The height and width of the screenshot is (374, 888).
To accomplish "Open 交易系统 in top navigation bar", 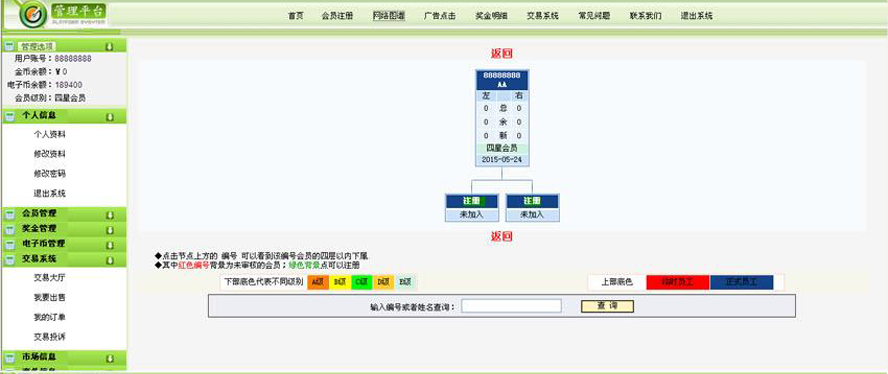I will [543, 16].
